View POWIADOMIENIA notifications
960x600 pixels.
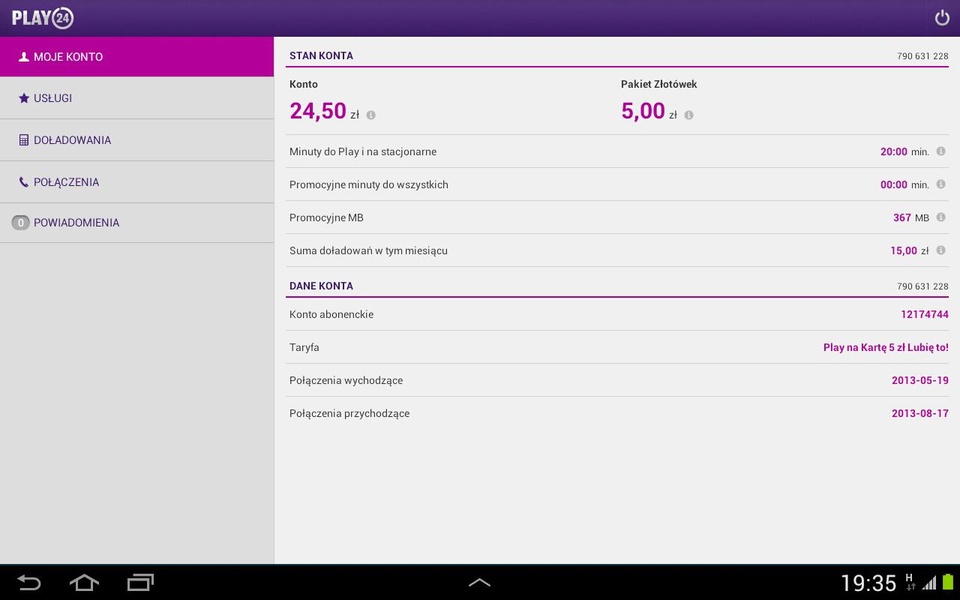point(137,223)
